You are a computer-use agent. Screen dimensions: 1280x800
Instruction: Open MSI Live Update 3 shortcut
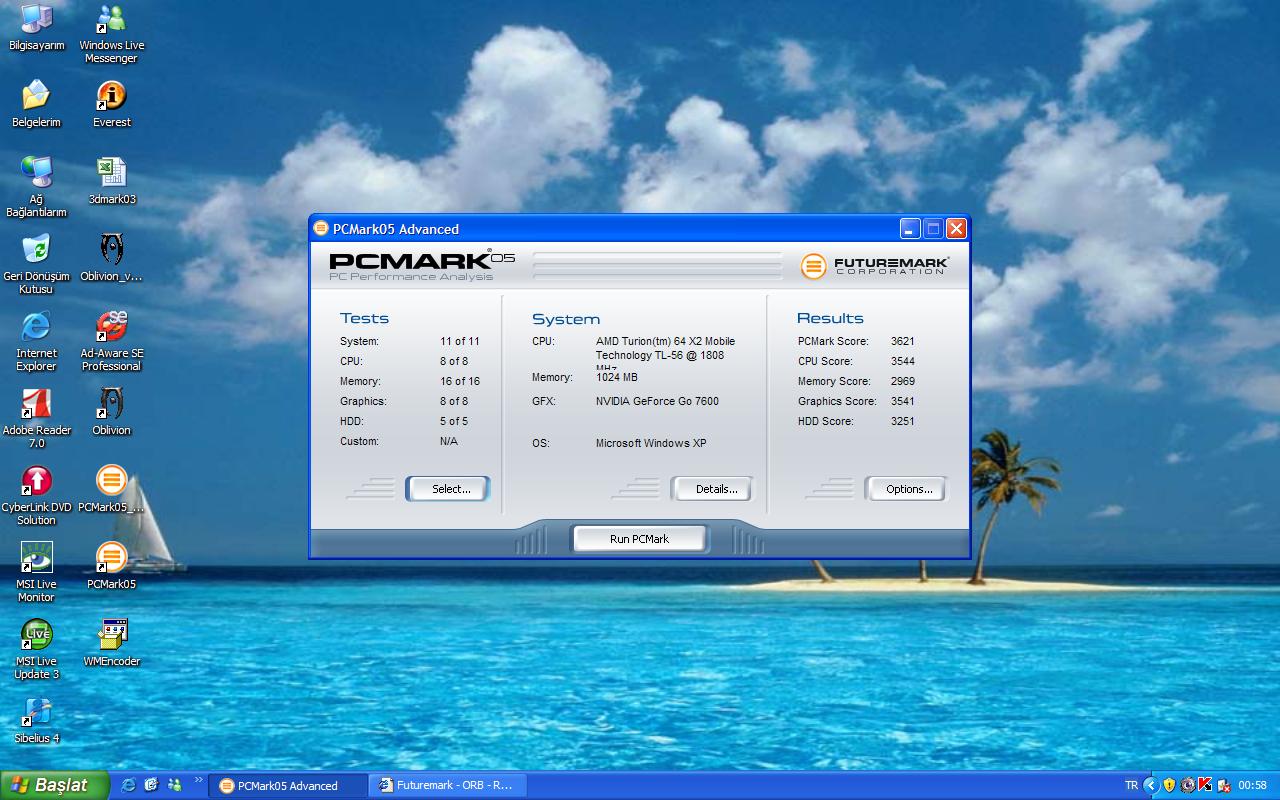tap(36, 649)
